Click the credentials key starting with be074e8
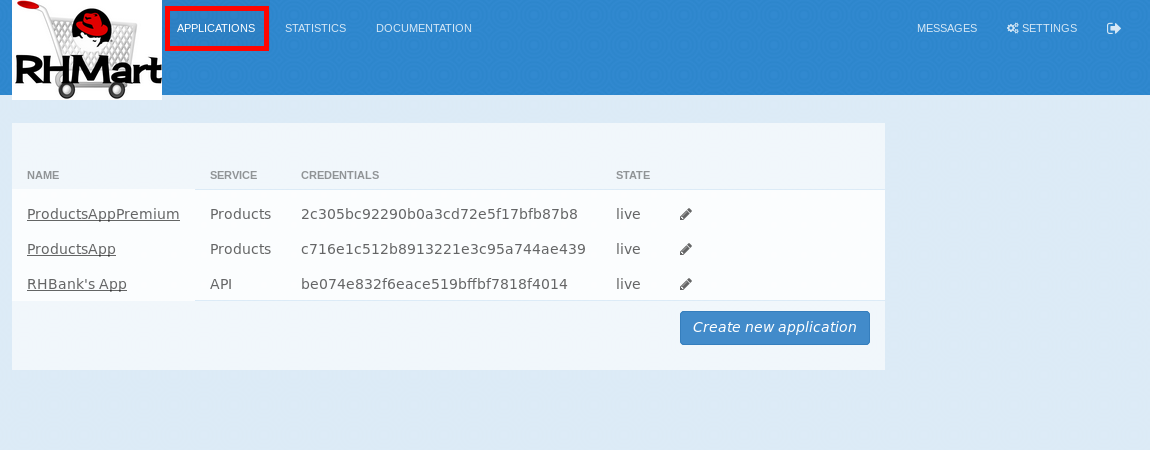The height and width of the screenshot is (450, 1150). pyautogui.click(x=434, y=284)
